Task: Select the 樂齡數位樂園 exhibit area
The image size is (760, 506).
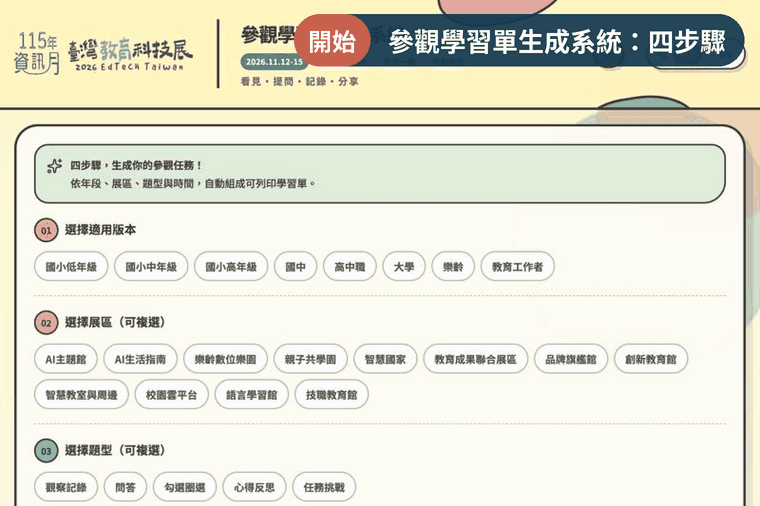Action: coord(225,359)
